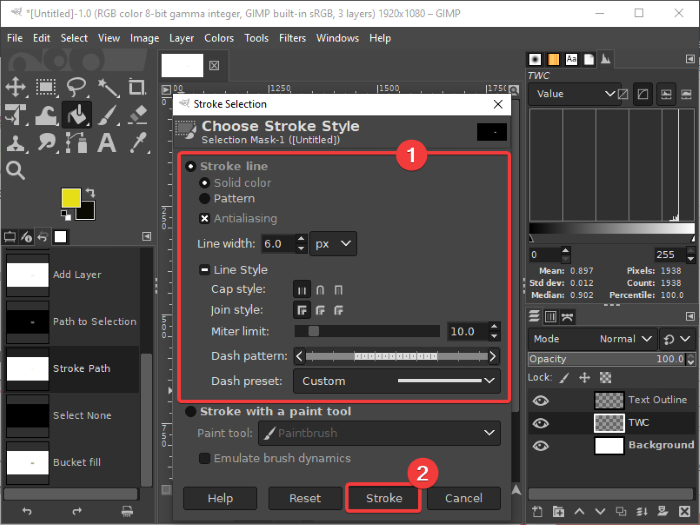Open the Dash preset dropdown

tap(396, 381)
